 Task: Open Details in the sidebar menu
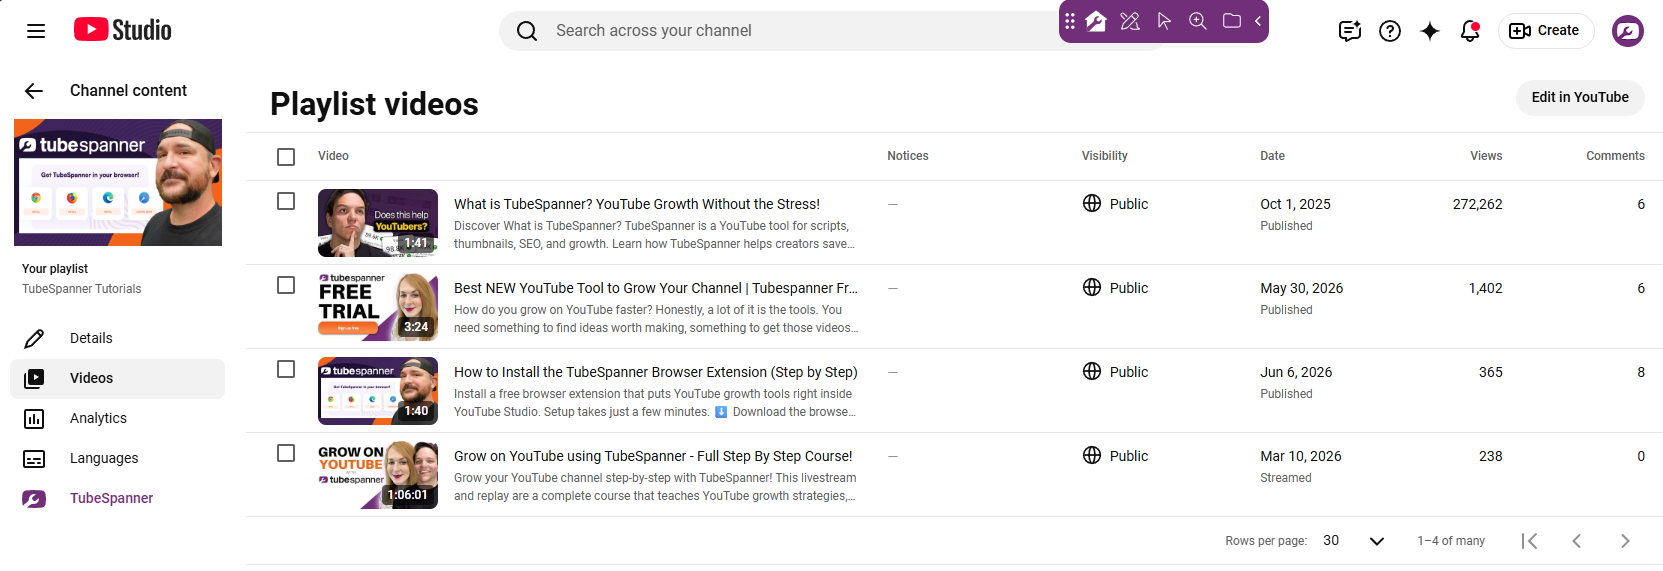(118, 339)
